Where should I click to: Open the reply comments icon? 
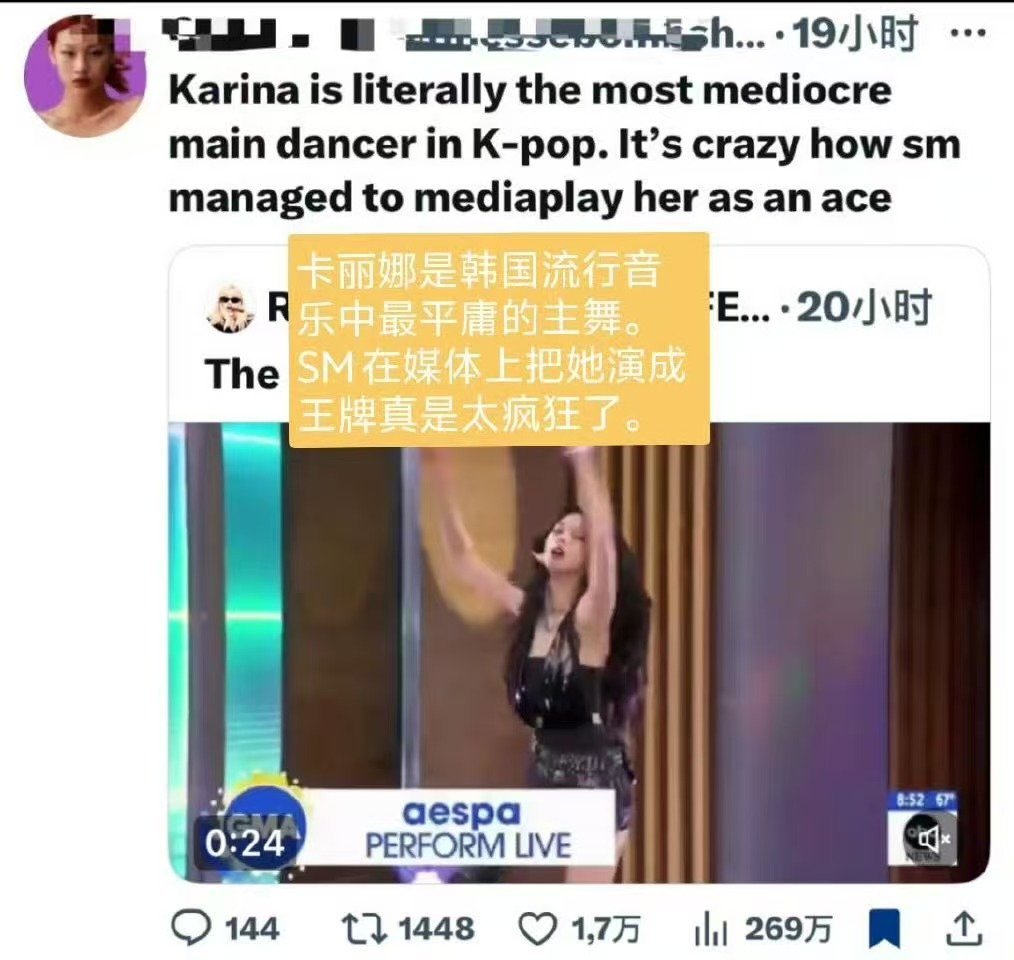(190, 928)
